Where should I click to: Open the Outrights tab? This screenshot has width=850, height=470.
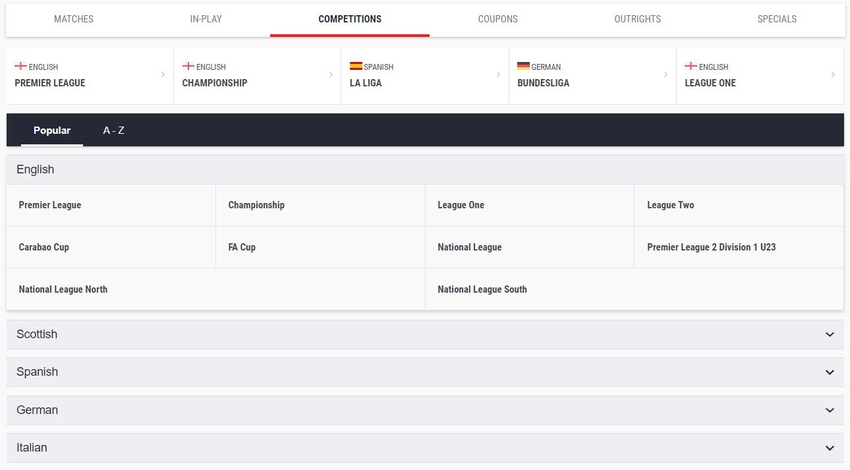pyautogui.click(x=638, y=19)
